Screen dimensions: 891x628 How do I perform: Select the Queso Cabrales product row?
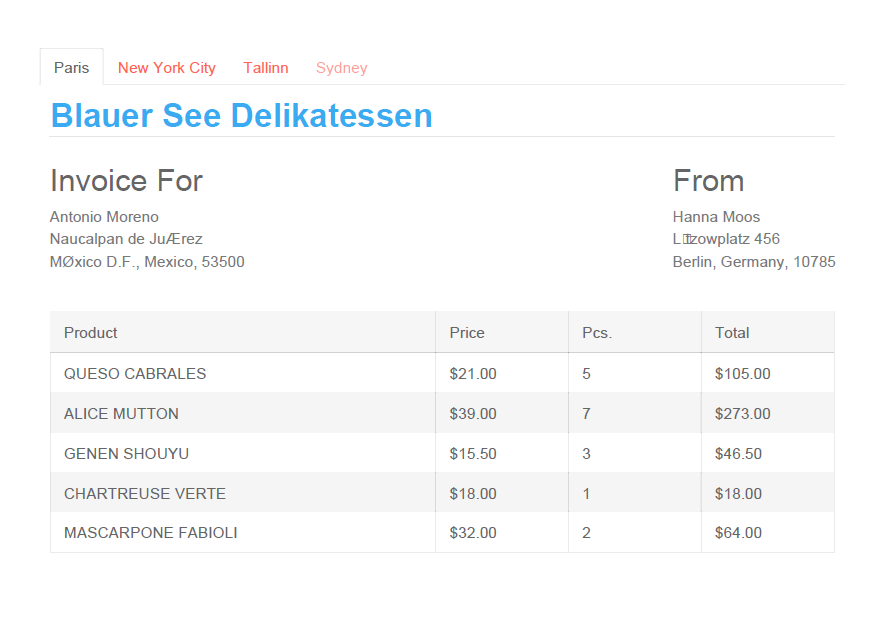135,374
